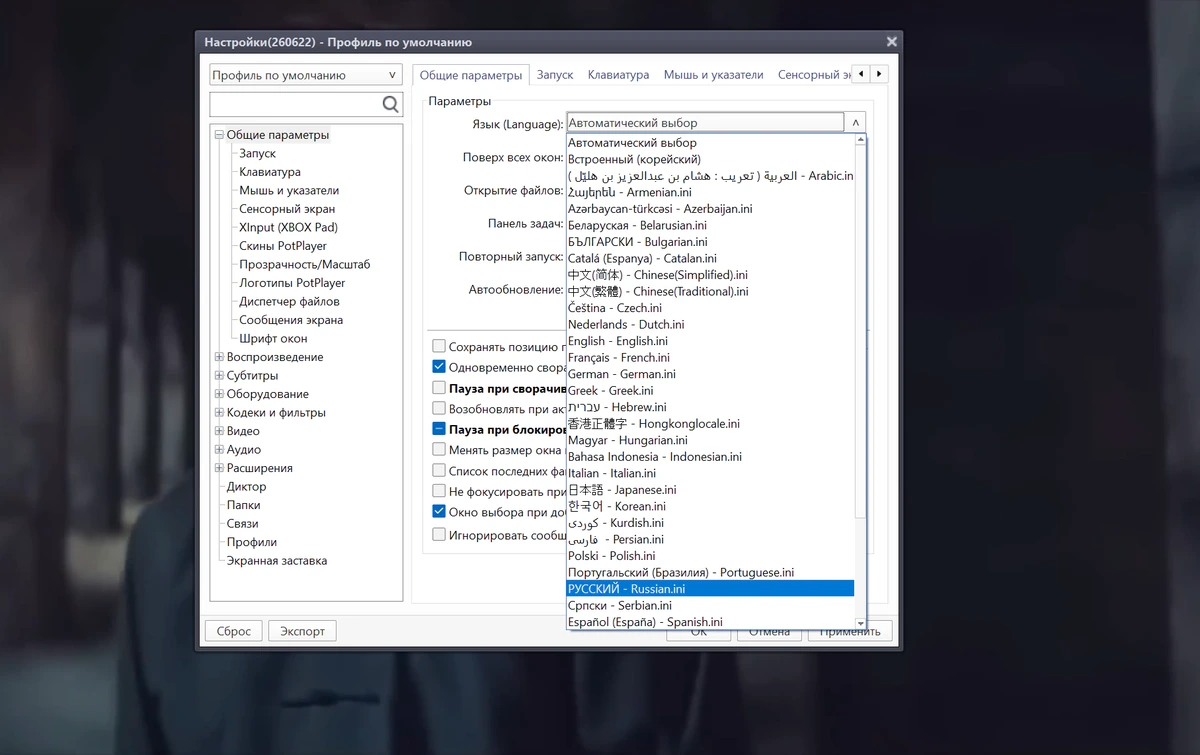The image size is (1200, 755).
Task: Choose 'Čeština - Czech.ini' language
Action: [x=711, y=308]
